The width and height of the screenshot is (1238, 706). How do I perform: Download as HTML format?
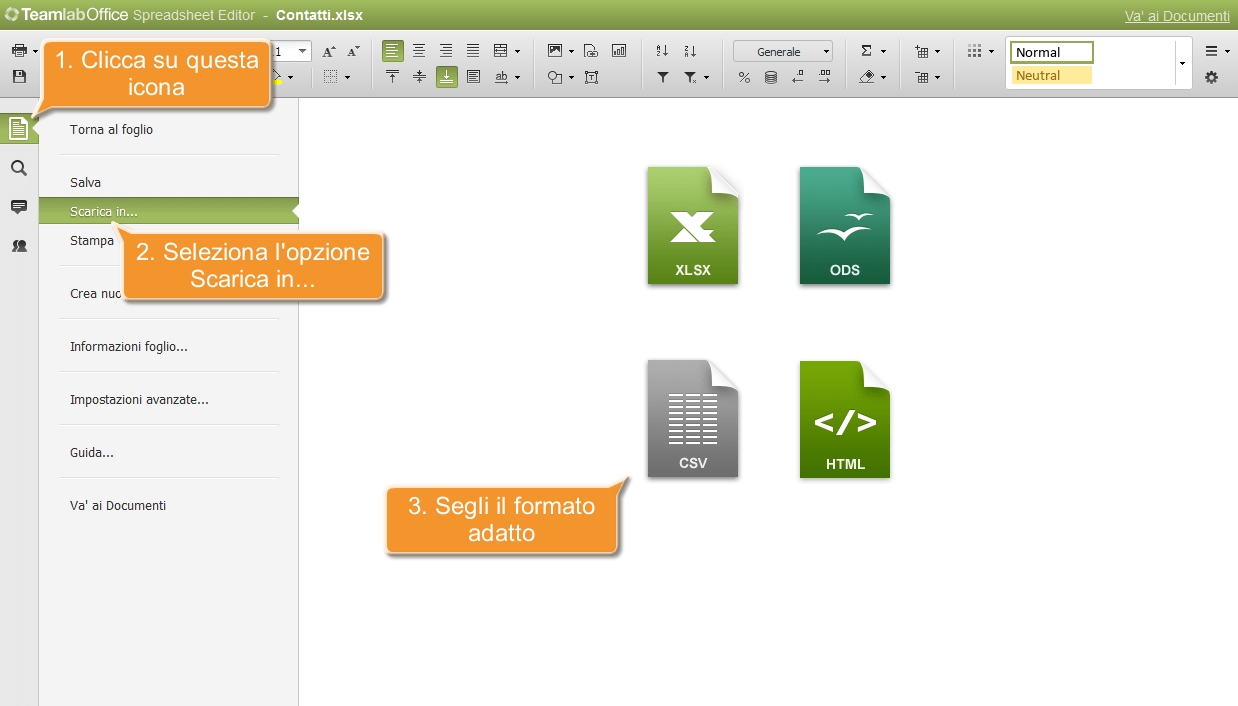pyautogui.click(x=845, y=419)
